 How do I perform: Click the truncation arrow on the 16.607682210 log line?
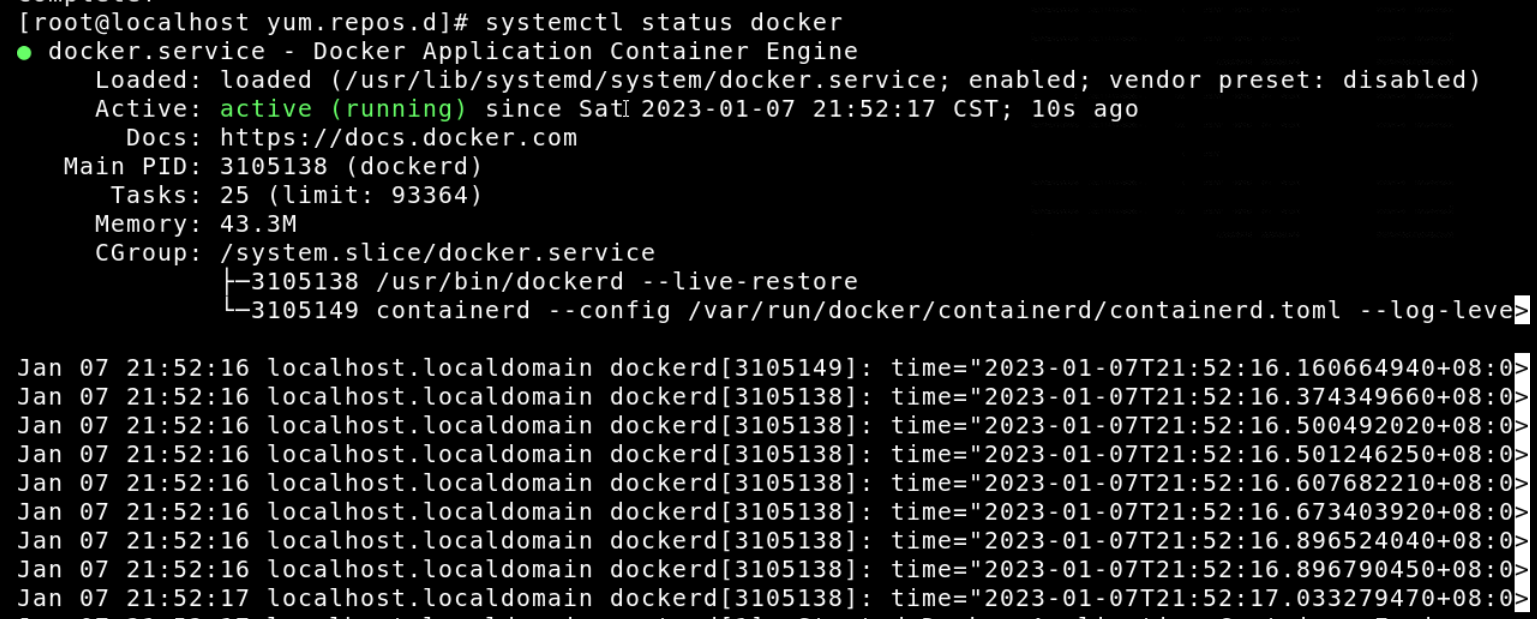[1522, 483]
